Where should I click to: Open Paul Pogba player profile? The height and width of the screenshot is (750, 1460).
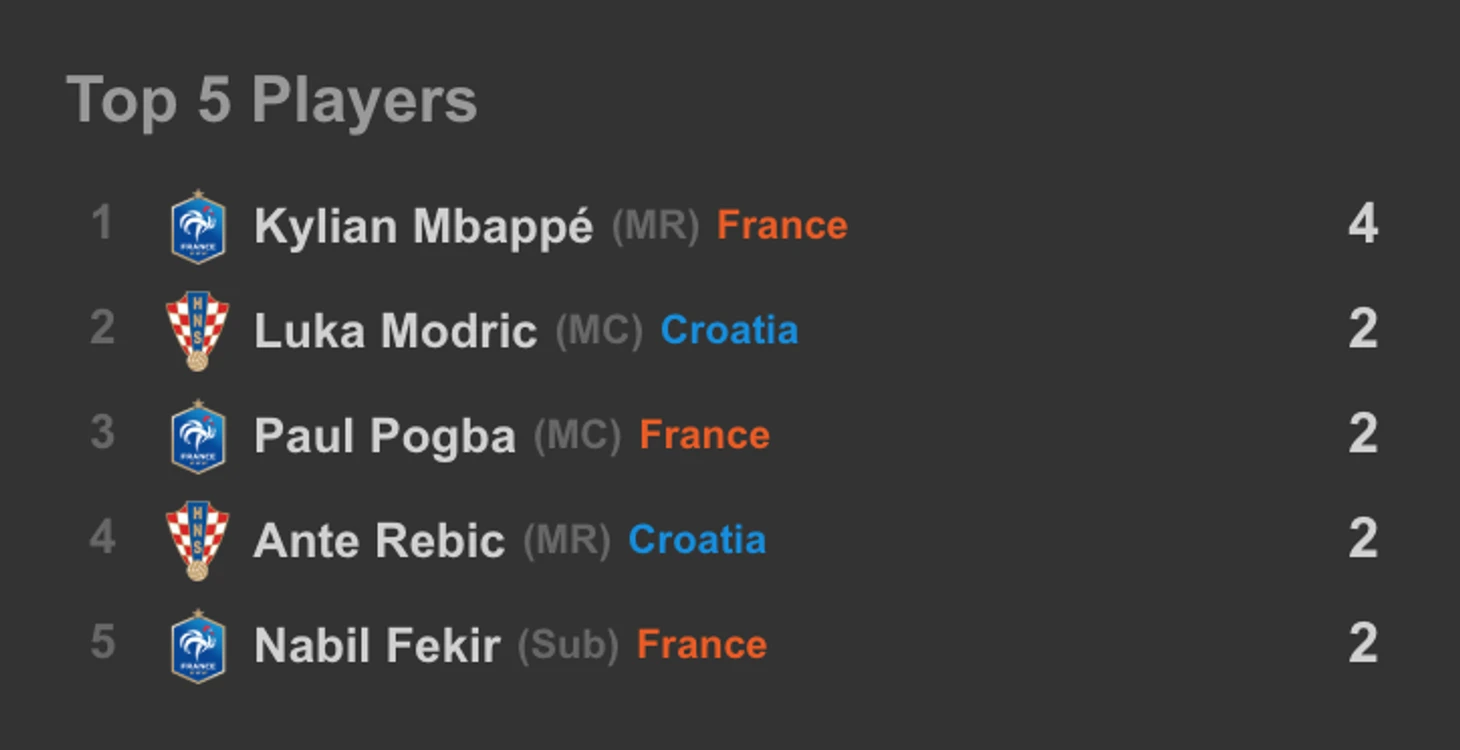[385, 437]
